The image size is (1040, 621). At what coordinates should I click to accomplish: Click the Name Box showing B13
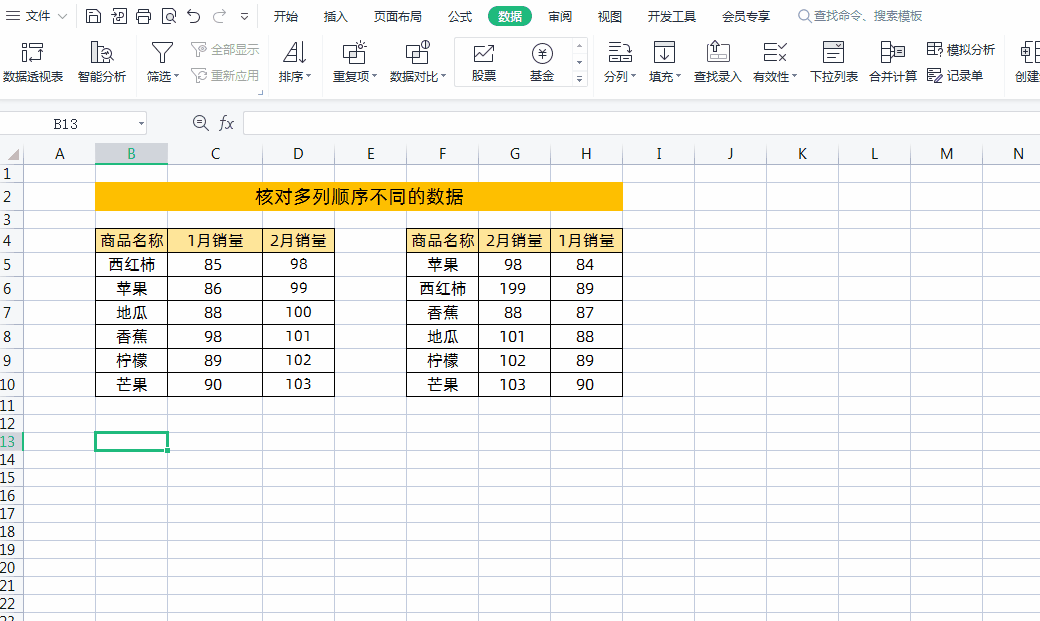(x=66, y=123)
